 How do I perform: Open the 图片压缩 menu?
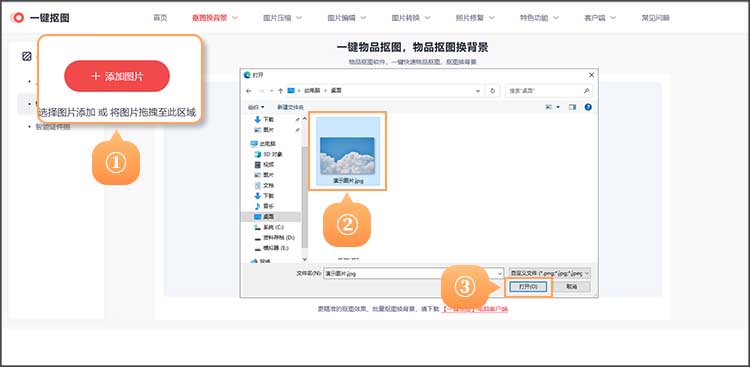283,18
